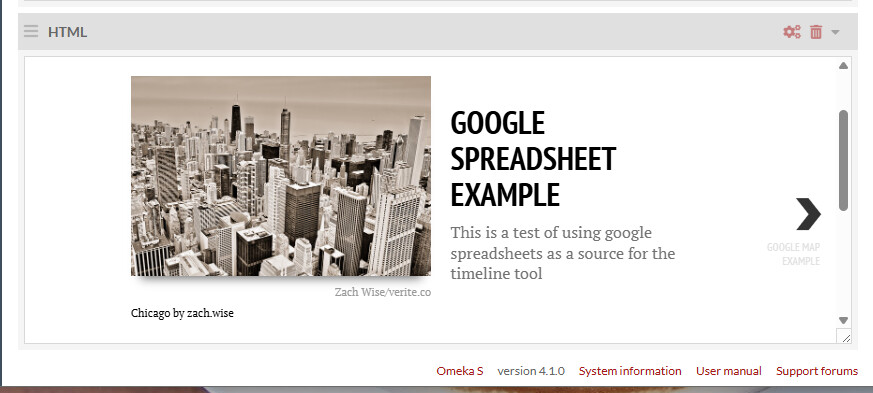
Task: Click the Chicago by zach.wise caption
Action: click(182, 313)
